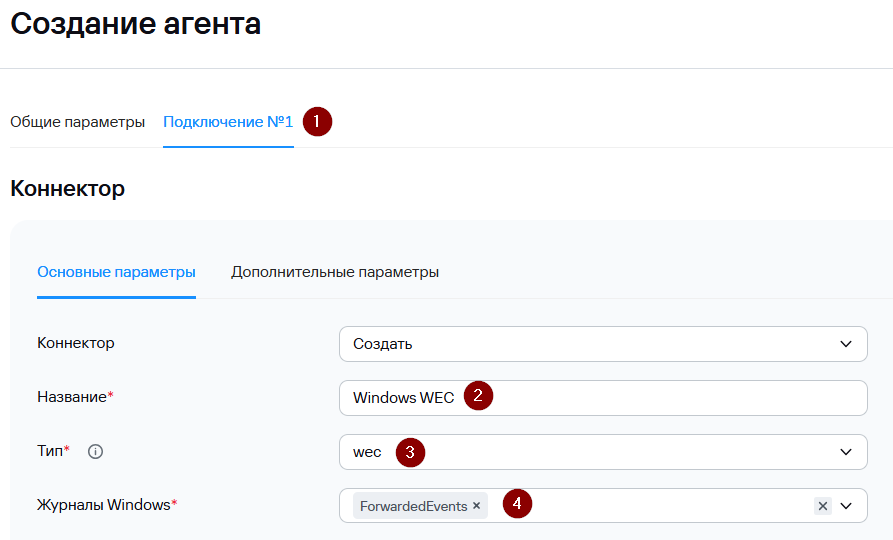Viewport: 893px width, 540px height.
Task: Expand the Коннектор dropdown arrow
Action: [847, 344]
